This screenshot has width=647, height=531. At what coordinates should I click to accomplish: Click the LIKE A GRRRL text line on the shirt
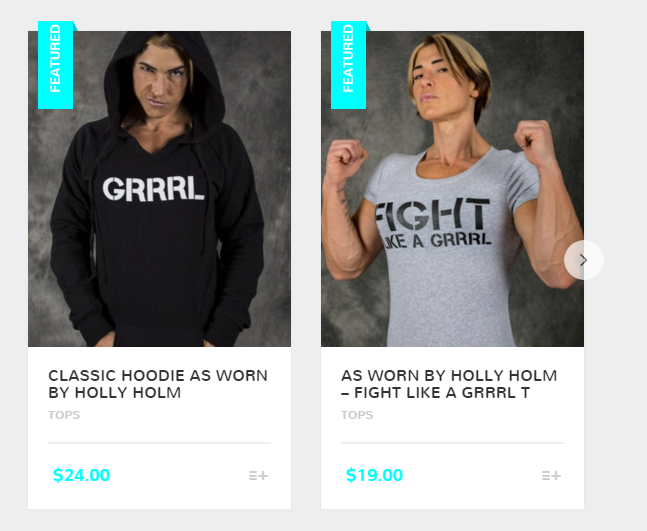[437, 241]
